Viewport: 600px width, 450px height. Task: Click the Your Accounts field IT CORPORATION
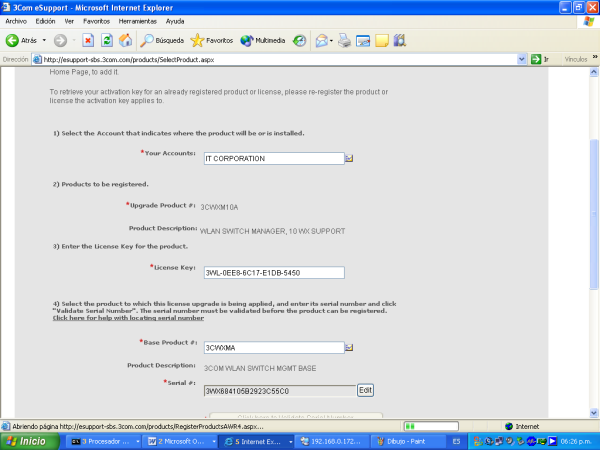coord(274,158)
